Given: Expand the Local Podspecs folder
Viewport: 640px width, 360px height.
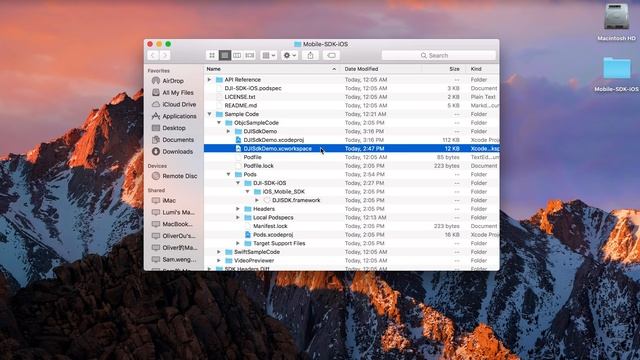Looking at the screenshot, I should [x=238, y=218].
